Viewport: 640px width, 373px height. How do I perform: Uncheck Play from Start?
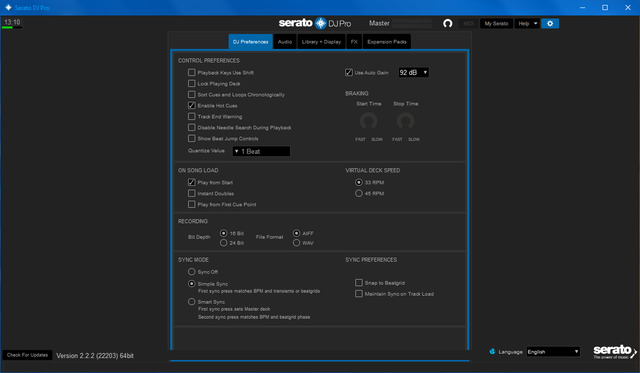(x=191, y=182)
